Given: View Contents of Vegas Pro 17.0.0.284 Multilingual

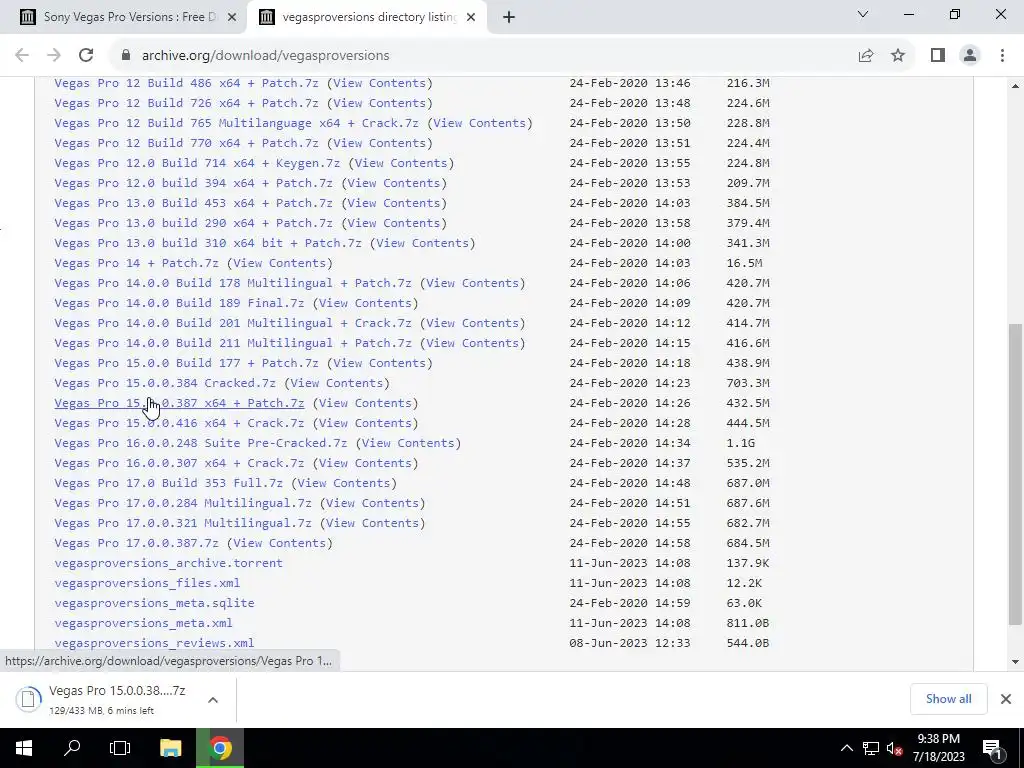Looking at the screenshot, I should click(x=372, y=504).
